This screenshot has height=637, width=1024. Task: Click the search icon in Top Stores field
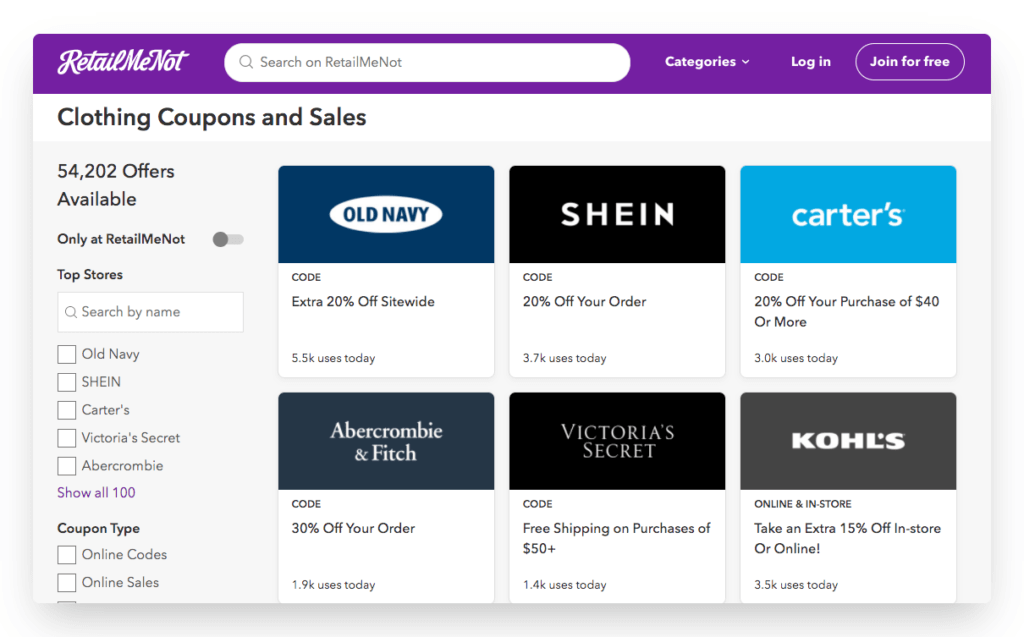pyautogui.click(x=71, y=312)
